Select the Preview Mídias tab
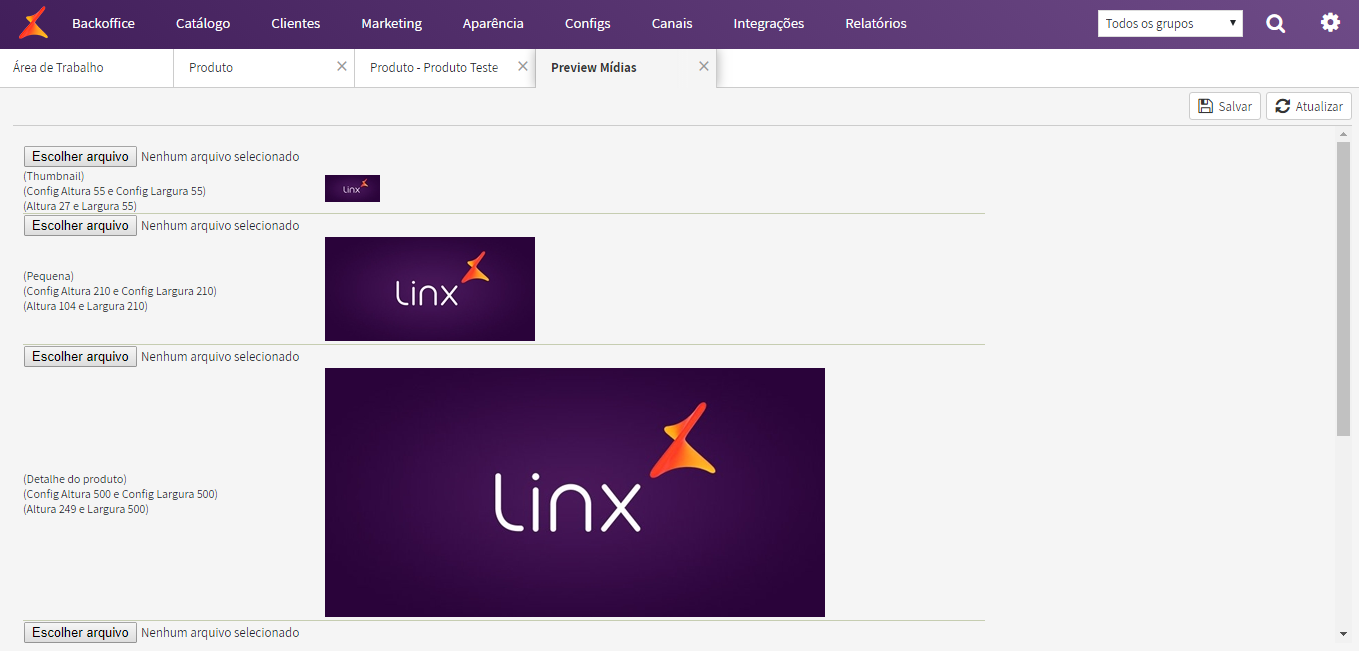 pos(626,68)
